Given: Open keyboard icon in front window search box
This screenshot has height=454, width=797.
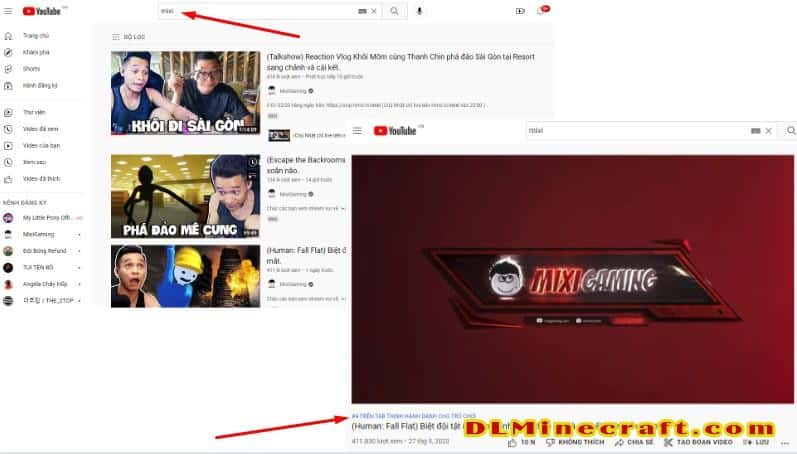Looking at the screenshot, I should click(755, 131).
